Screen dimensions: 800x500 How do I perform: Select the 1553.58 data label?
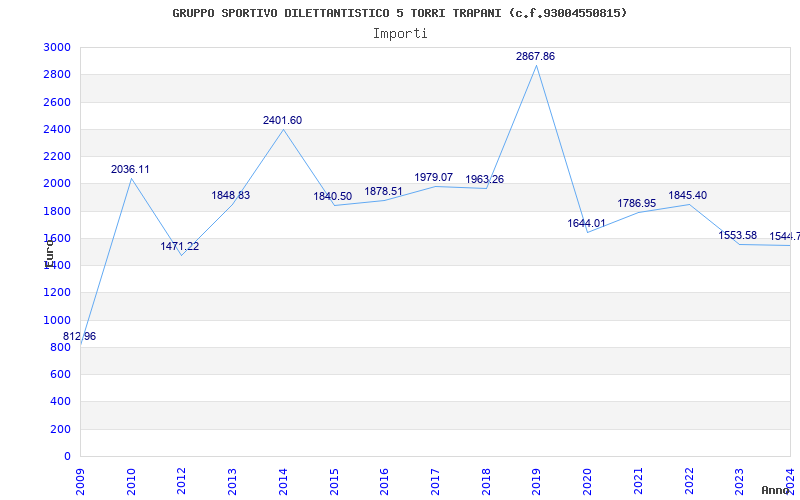click(x=738, y=235)
